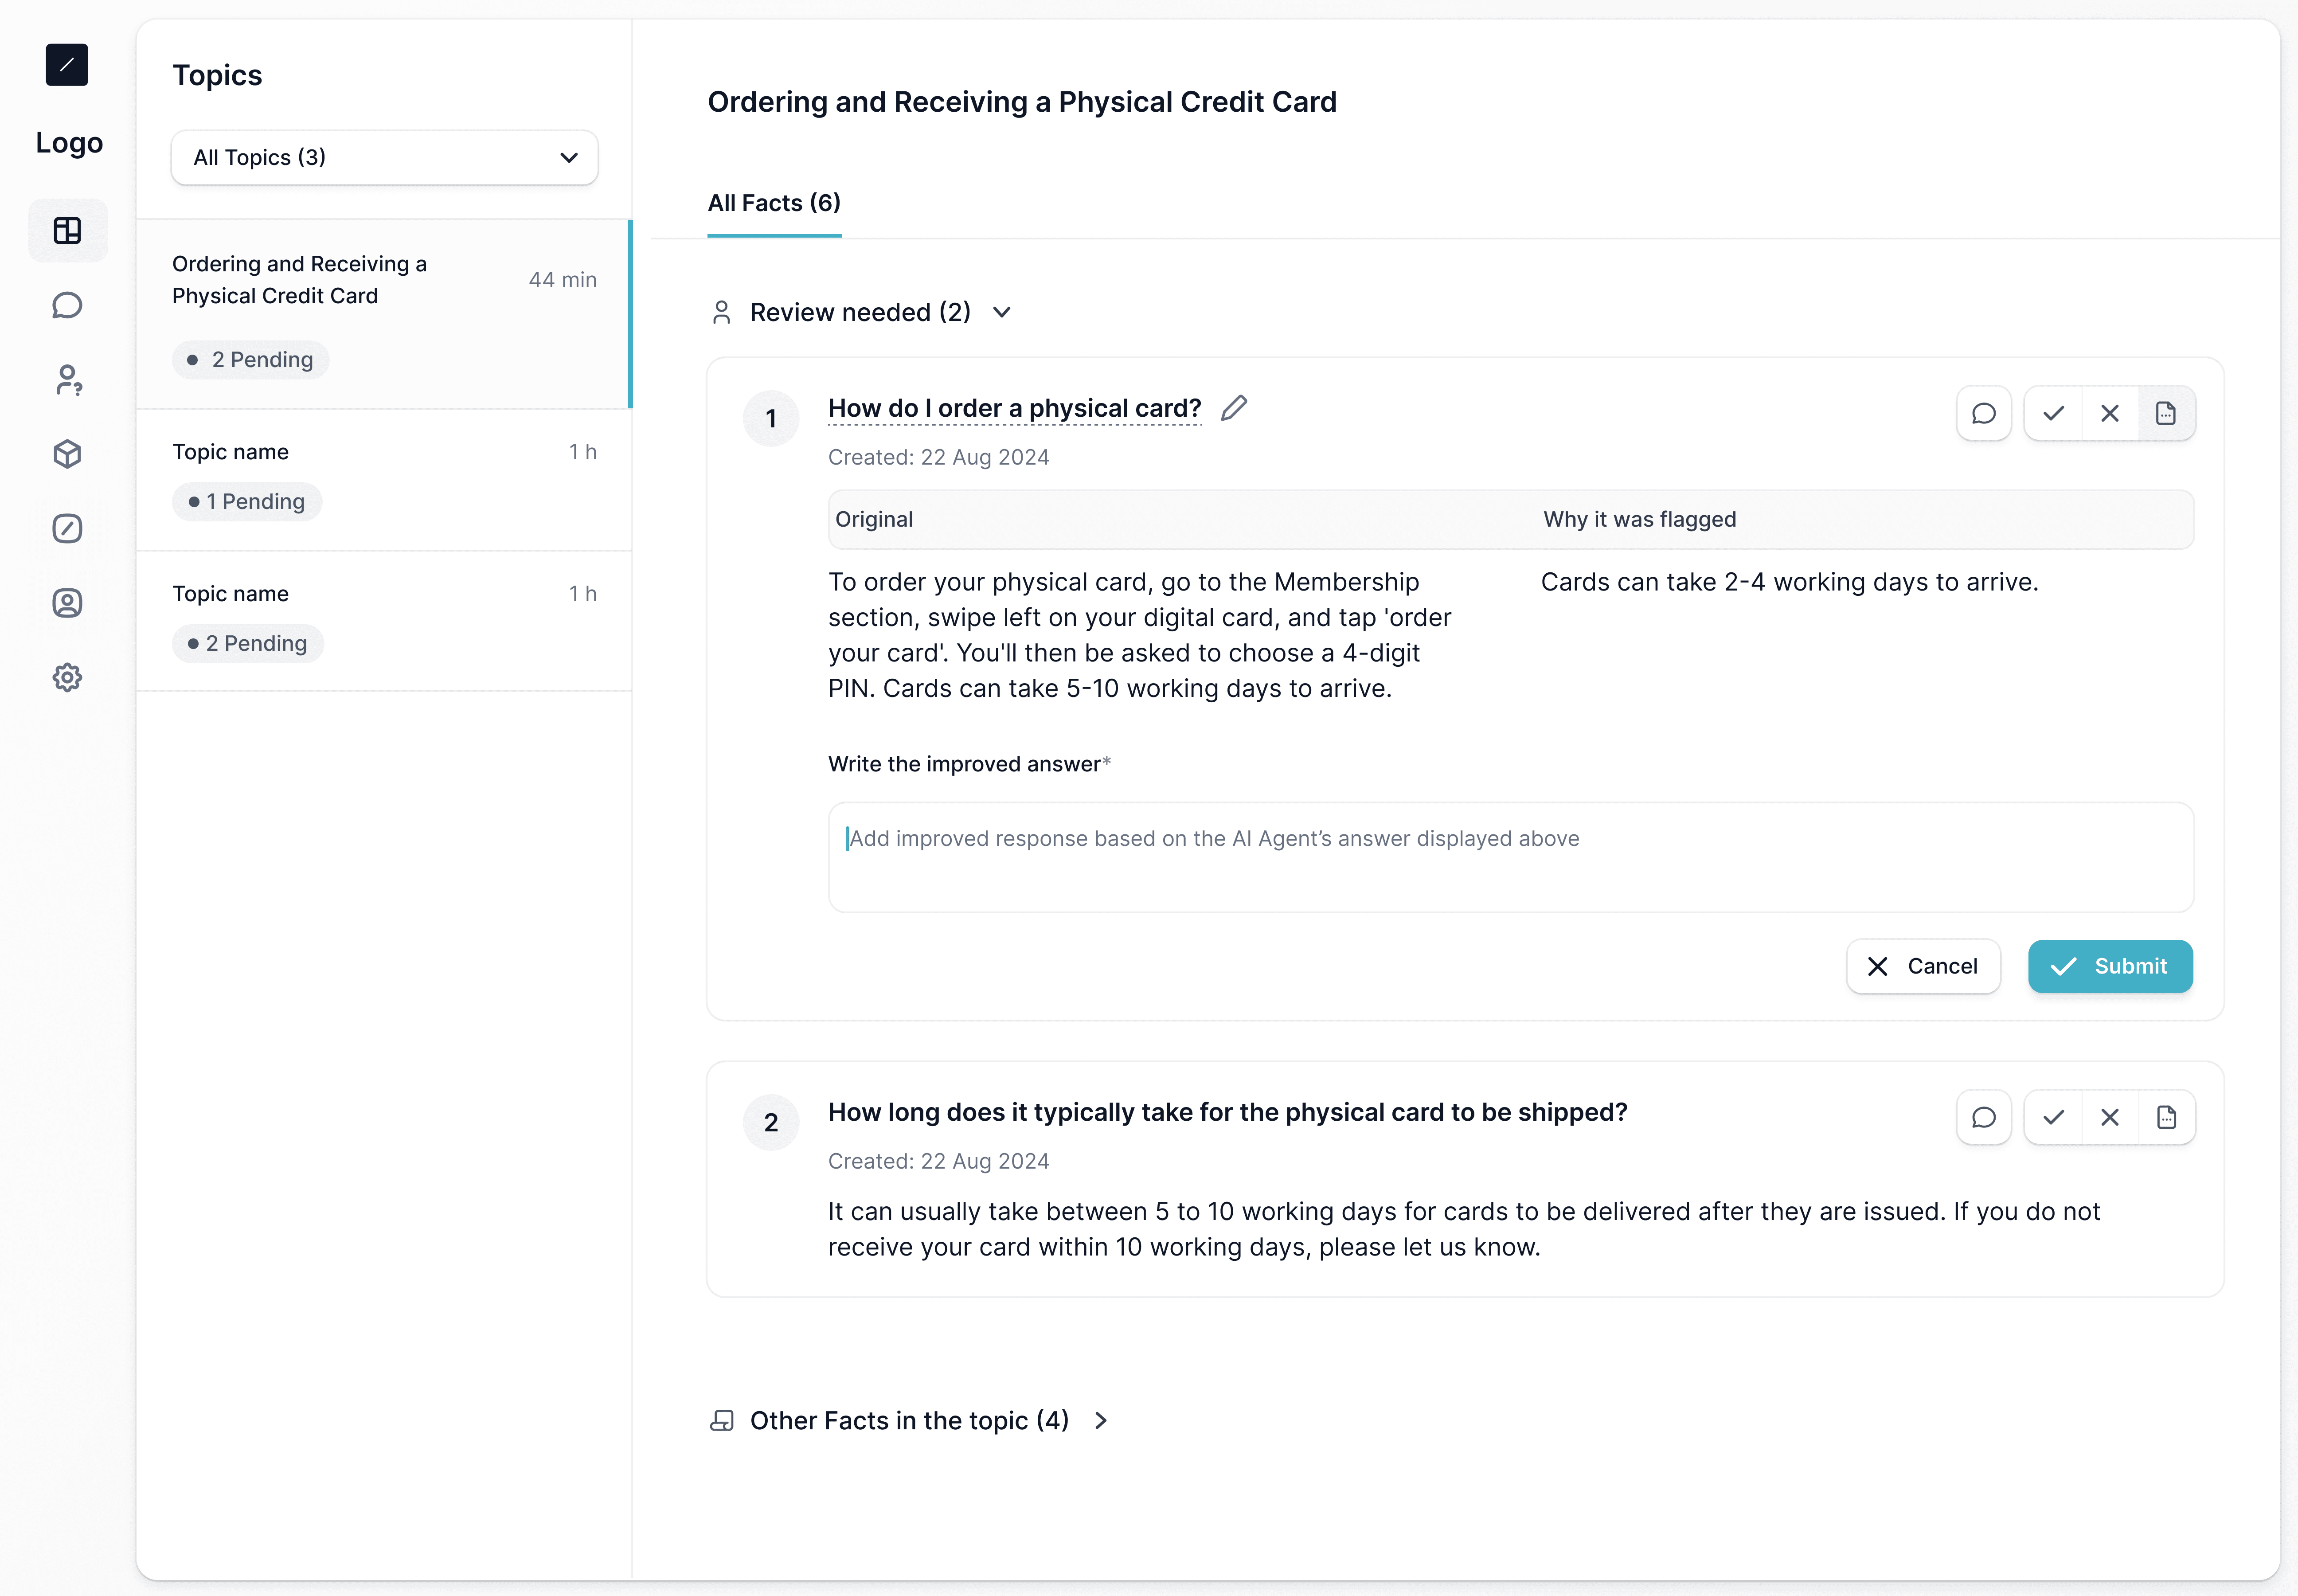Approve fact 2 with the checkmark icon
Image resolution: width=2298 pixels, height=1596 pixels.
tap(2053, 1118)
